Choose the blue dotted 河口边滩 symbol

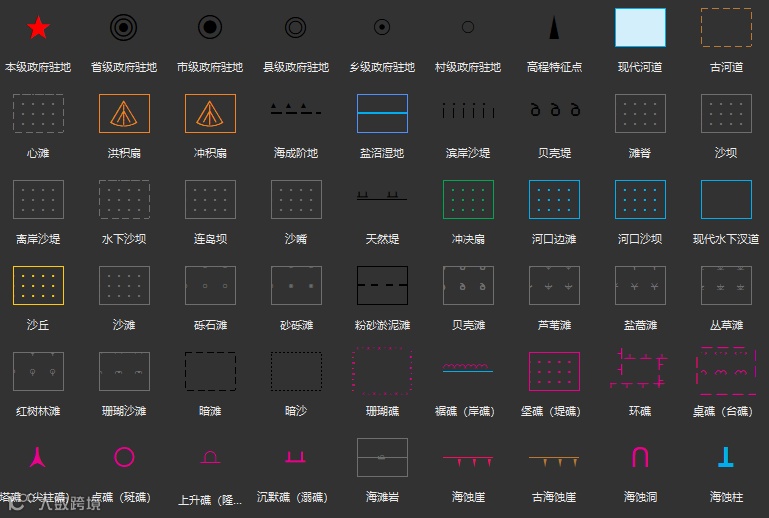(x=554, y=199)
